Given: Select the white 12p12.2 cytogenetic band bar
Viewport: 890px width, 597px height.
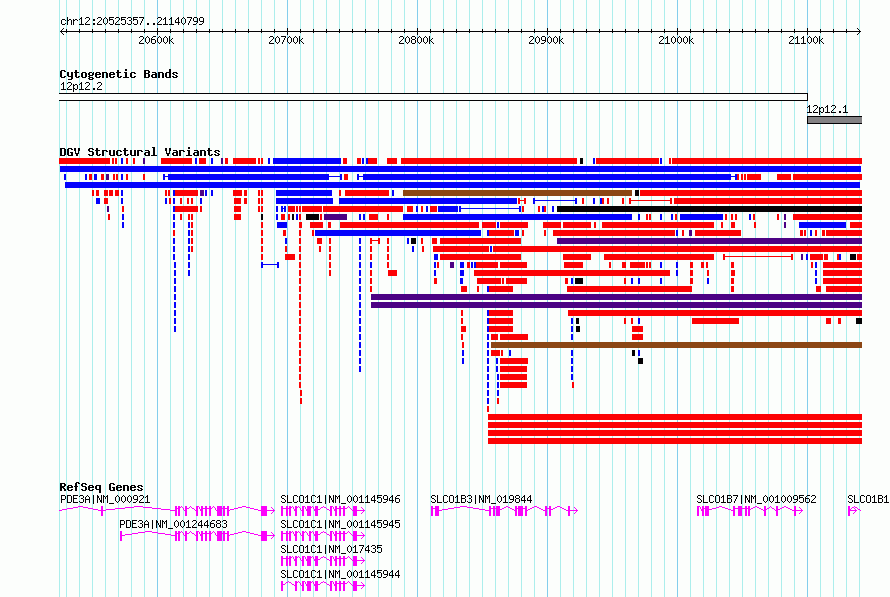Looking at the screenshot, I should (433, 97).
